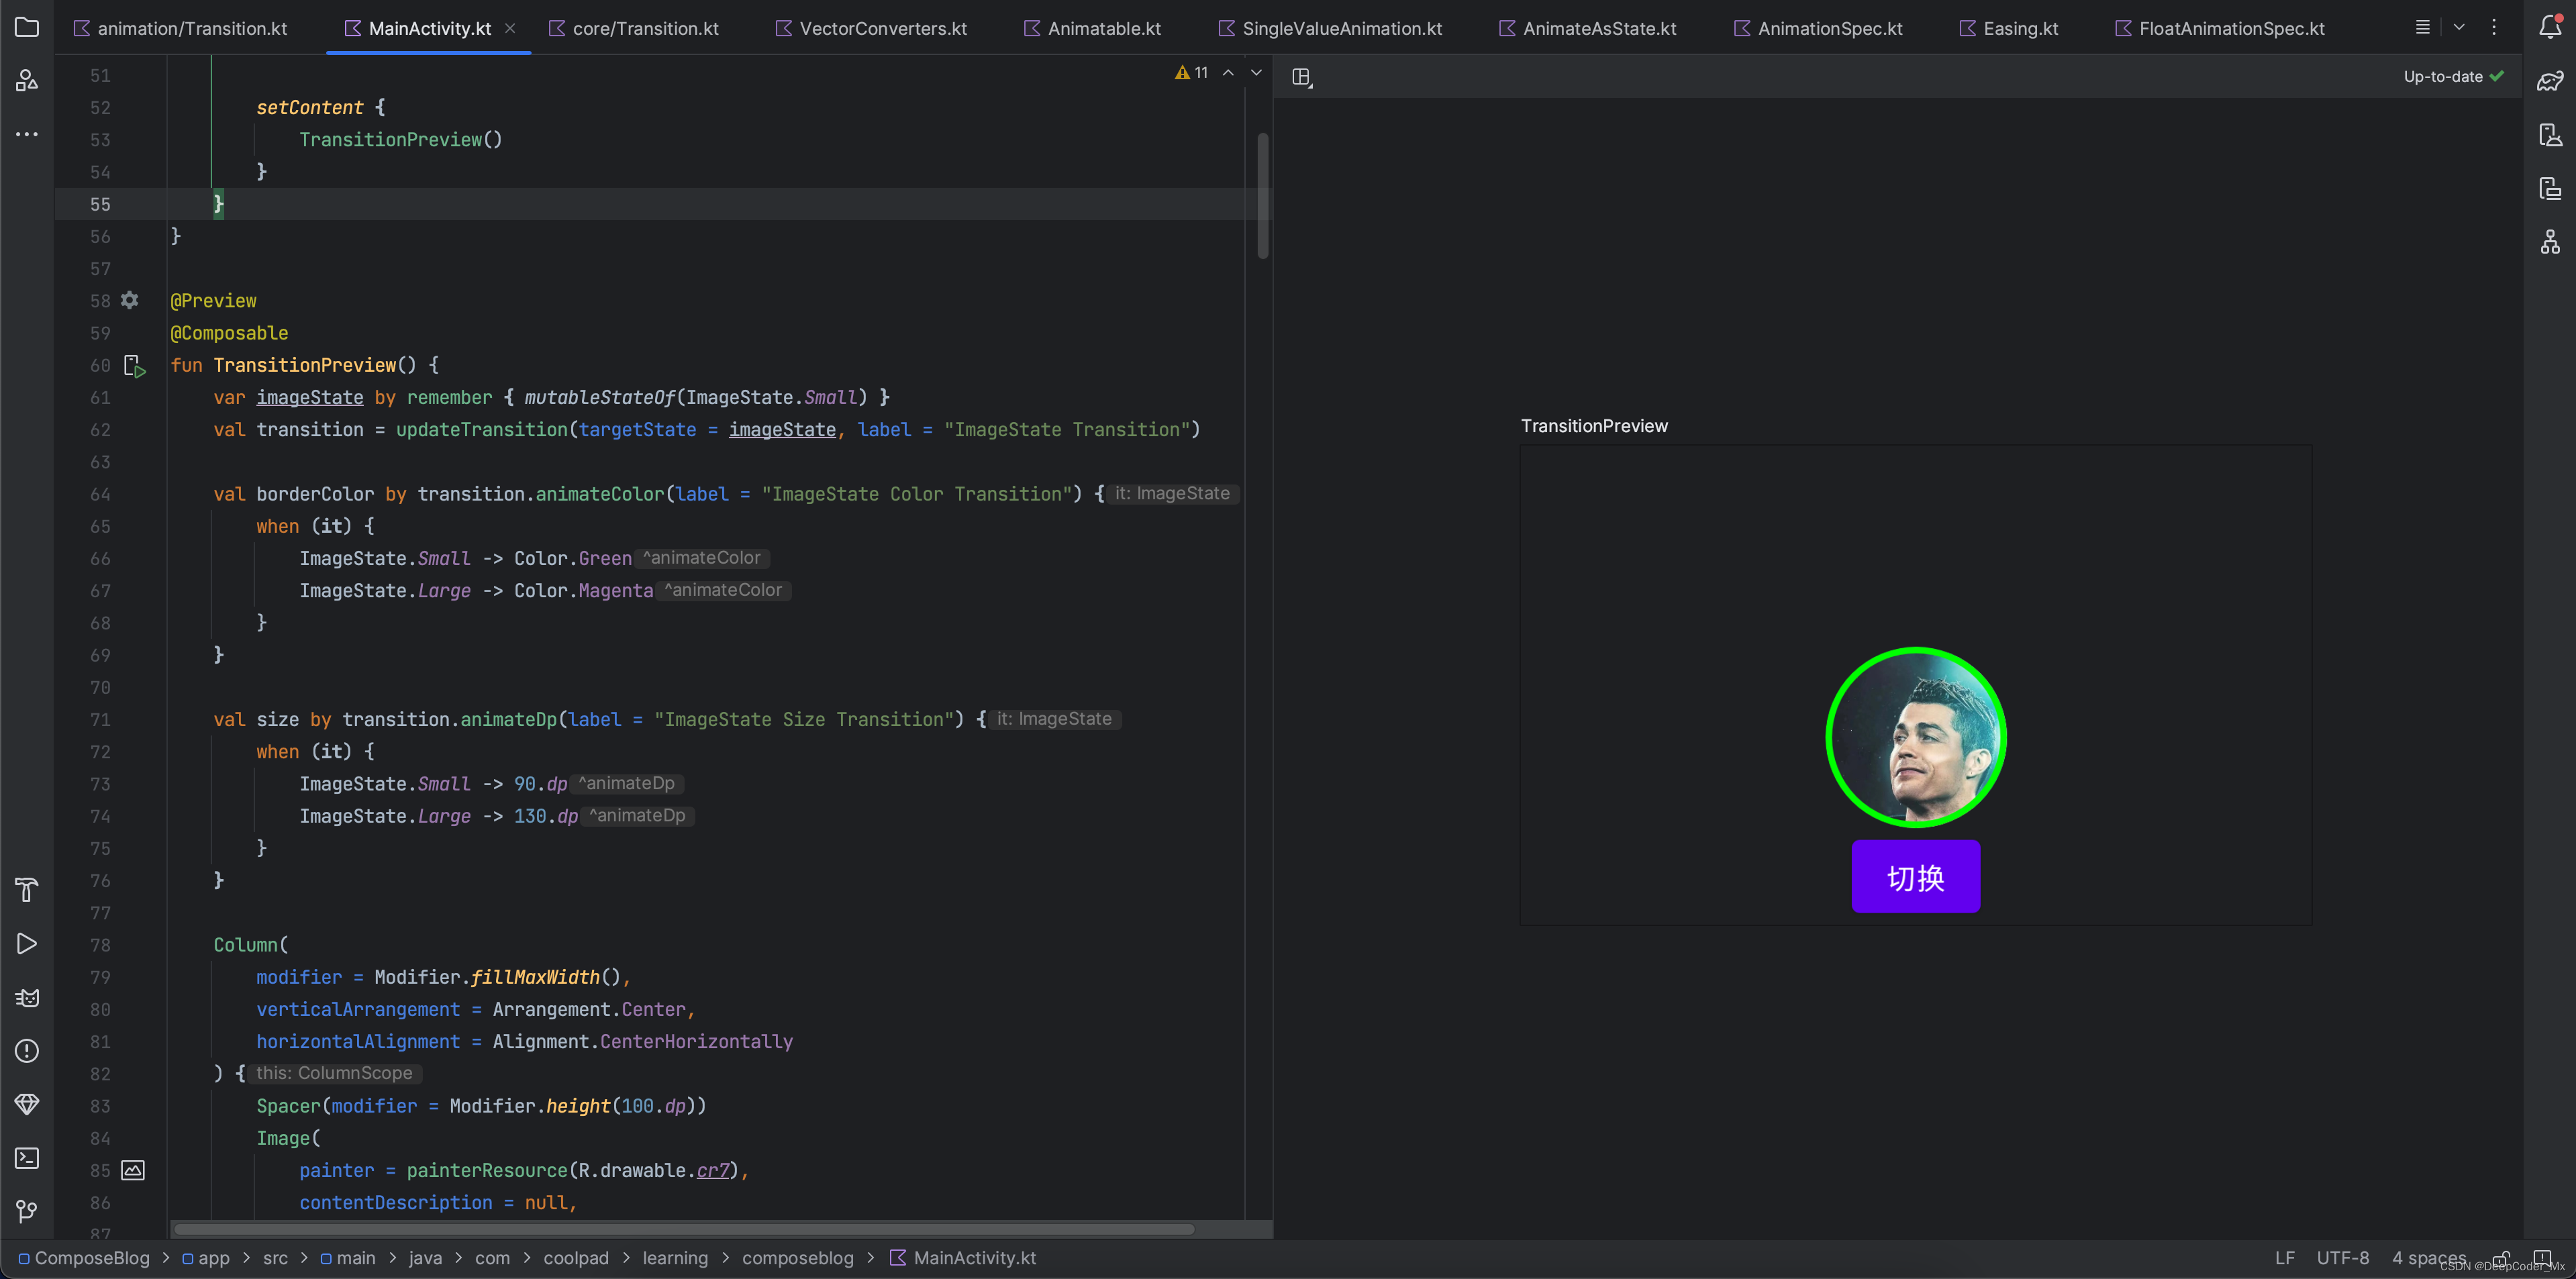Open the Project folder tool window
The width and height of the screenshot is (2576, 1279).
[x=27, y=27]
